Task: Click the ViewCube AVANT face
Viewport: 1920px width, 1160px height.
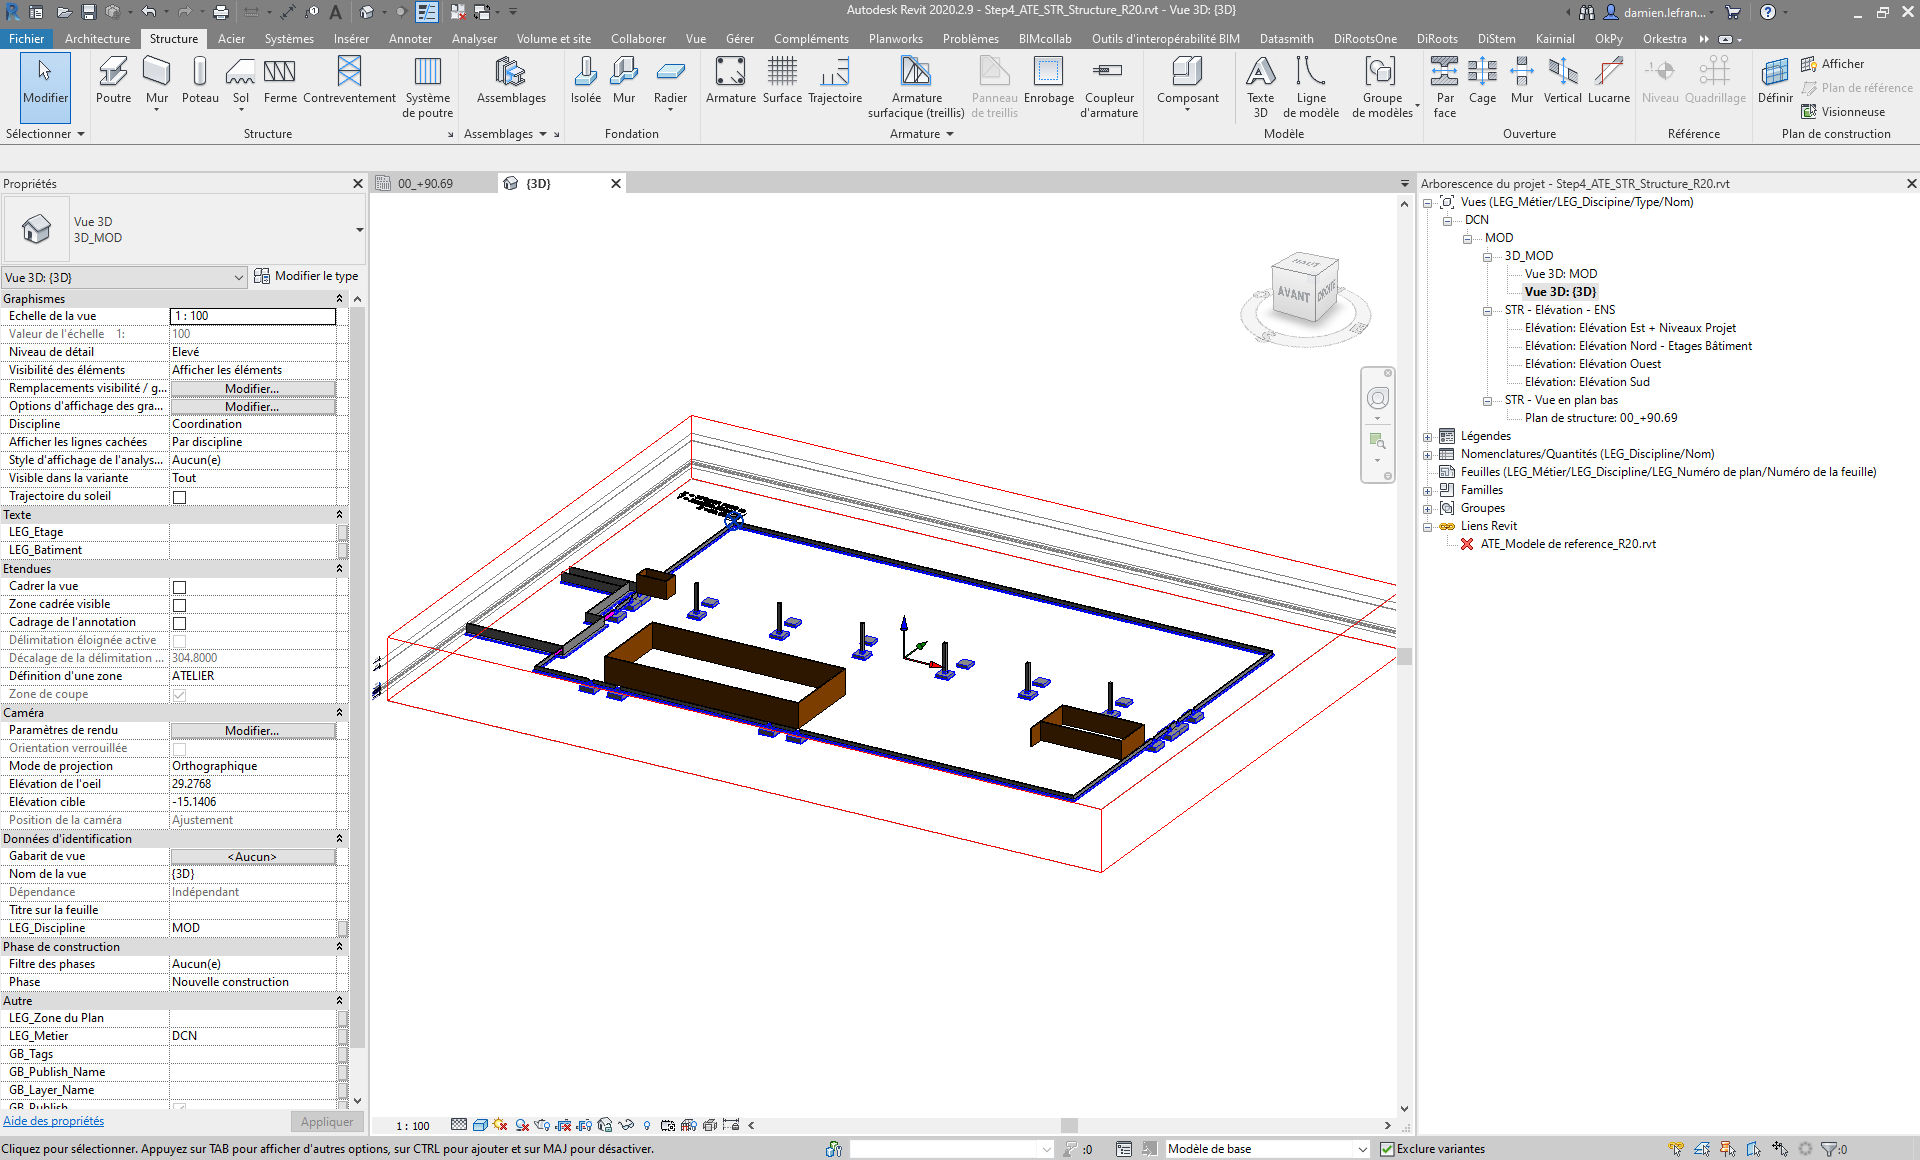Action: tap(1292, 294)
